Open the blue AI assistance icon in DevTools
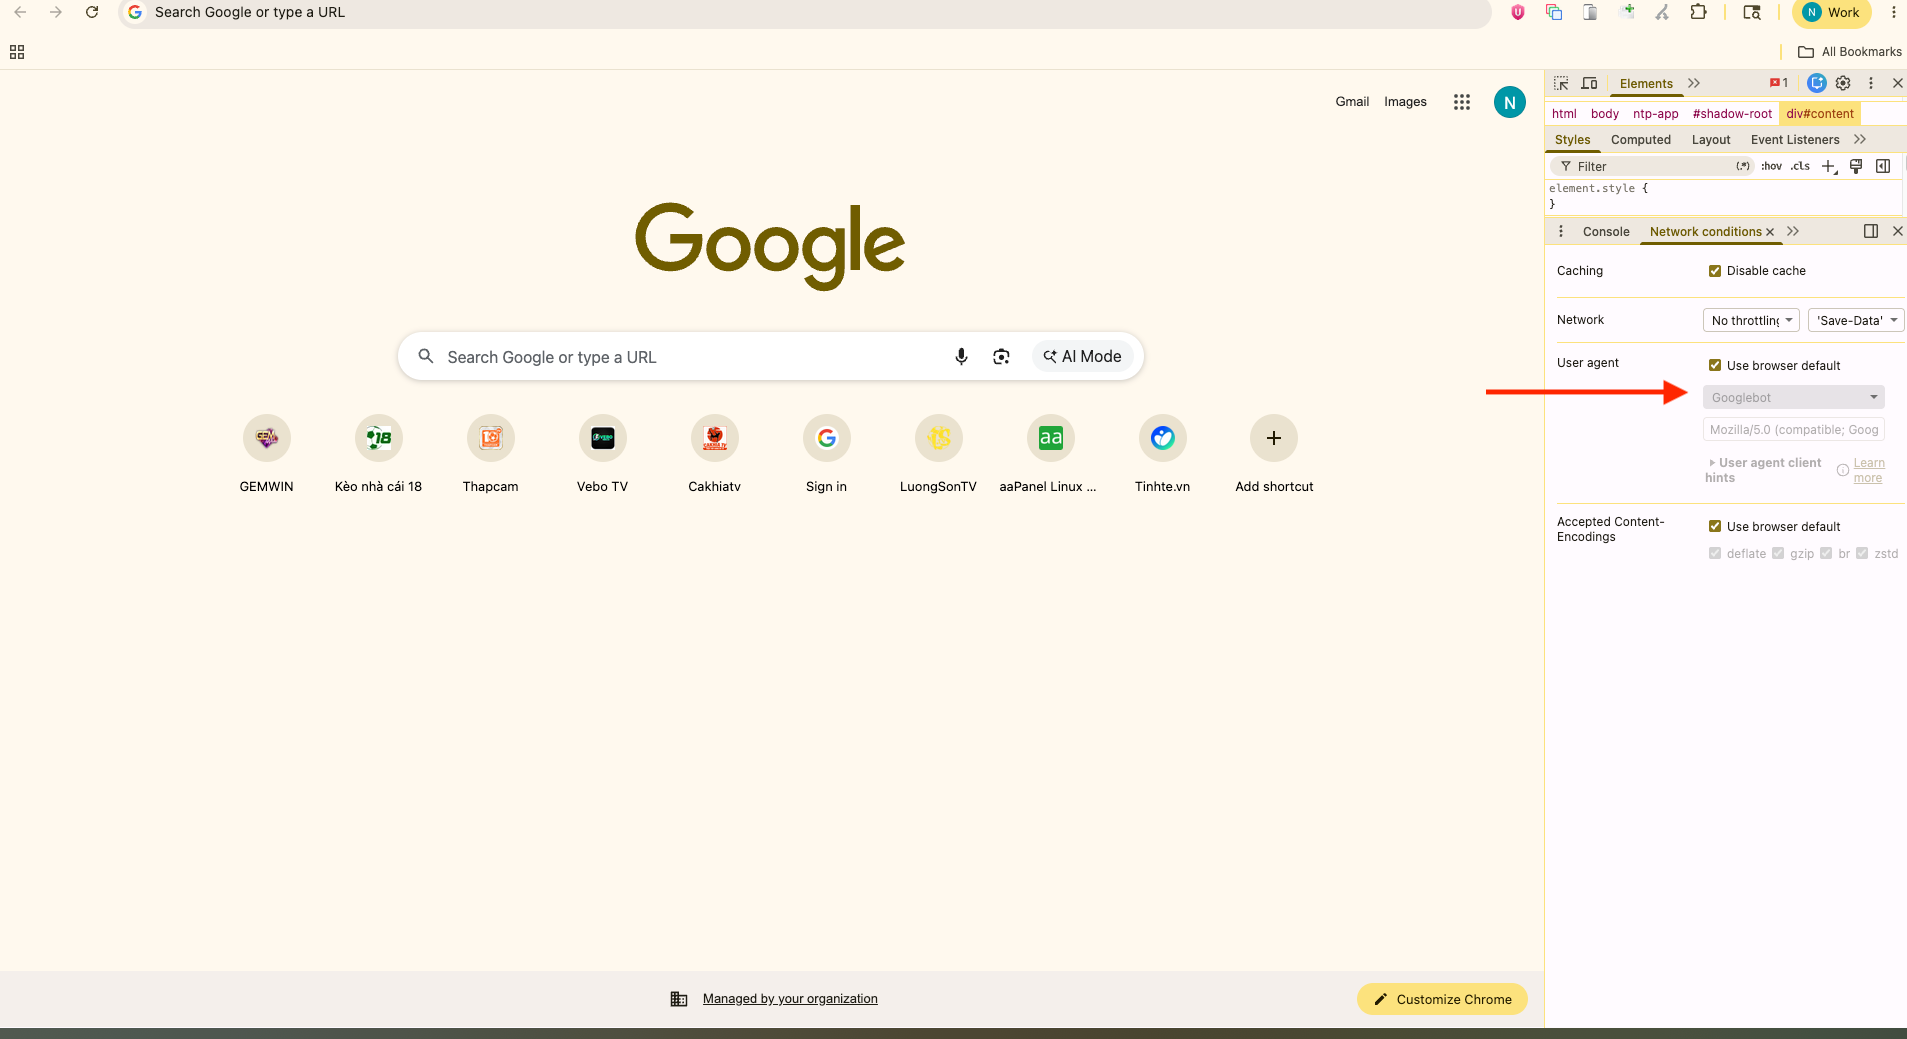 (1817, 83)
